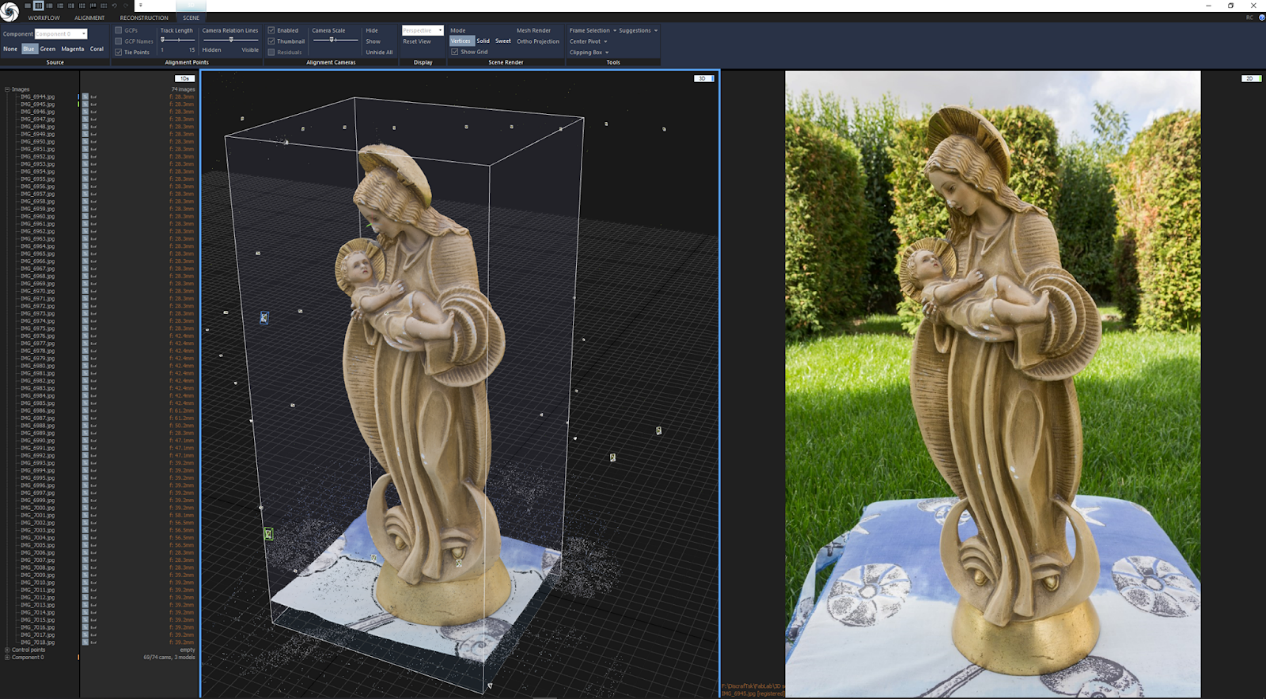This screenshot has width=1266, height=699.
Task: Click the RealityCapture application logo icon
Action: click(x=9, y=11)
